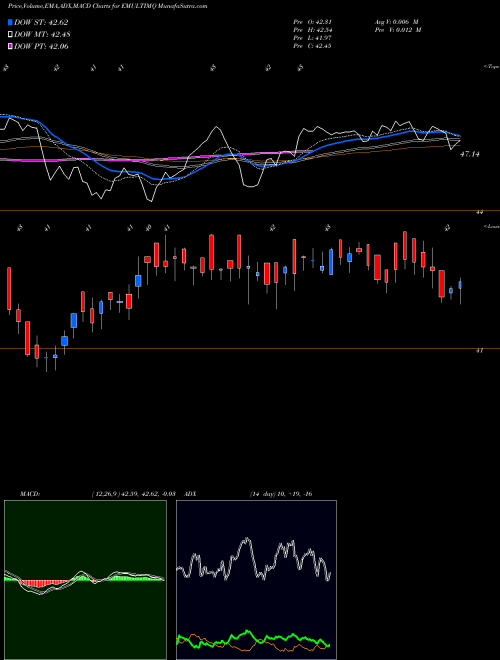Click the ADX (14 day) values text

click(x=281, y=494)
